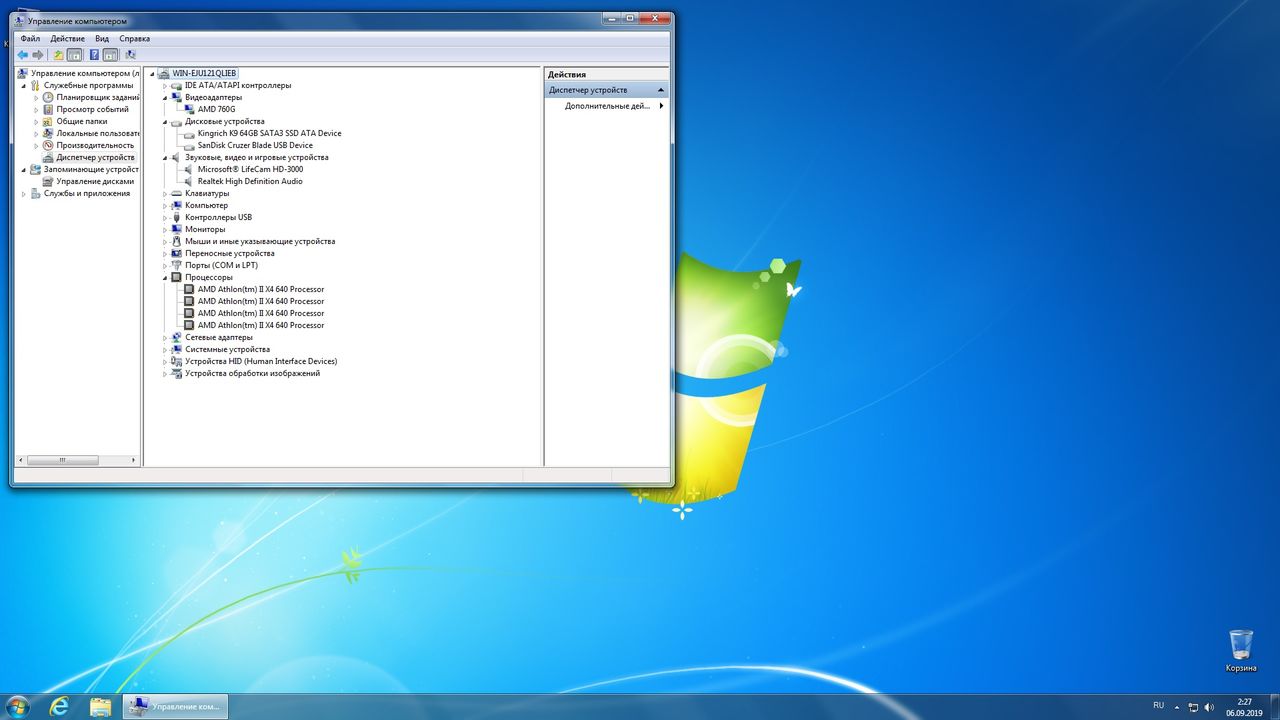Viewport: 1280px width, 720px height.
Task: Open the Действие menu
Action: coord(68,38)
